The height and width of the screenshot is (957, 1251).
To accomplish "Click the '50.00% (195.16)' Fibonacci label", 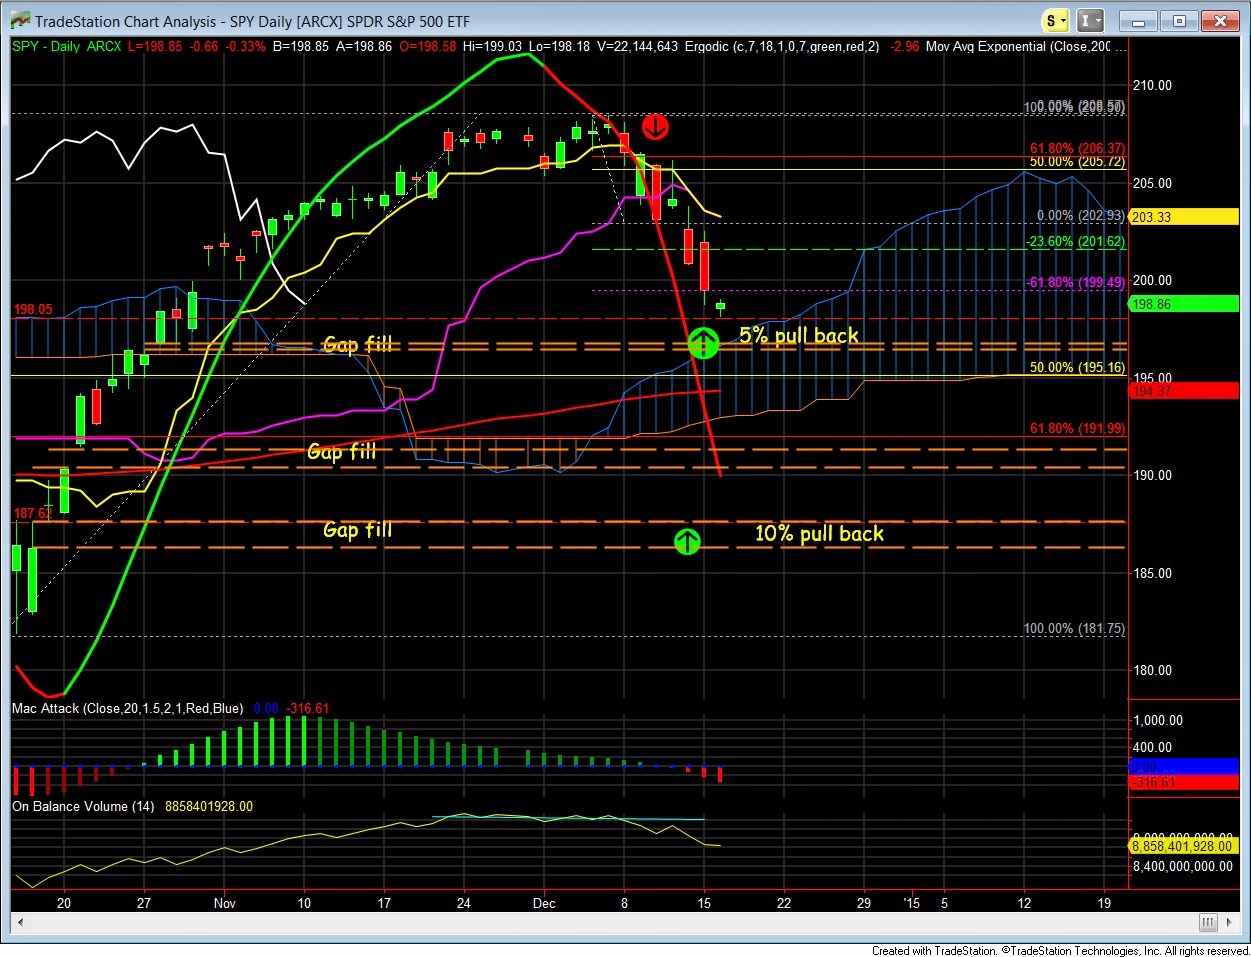I will click(x=1077, y=368).
